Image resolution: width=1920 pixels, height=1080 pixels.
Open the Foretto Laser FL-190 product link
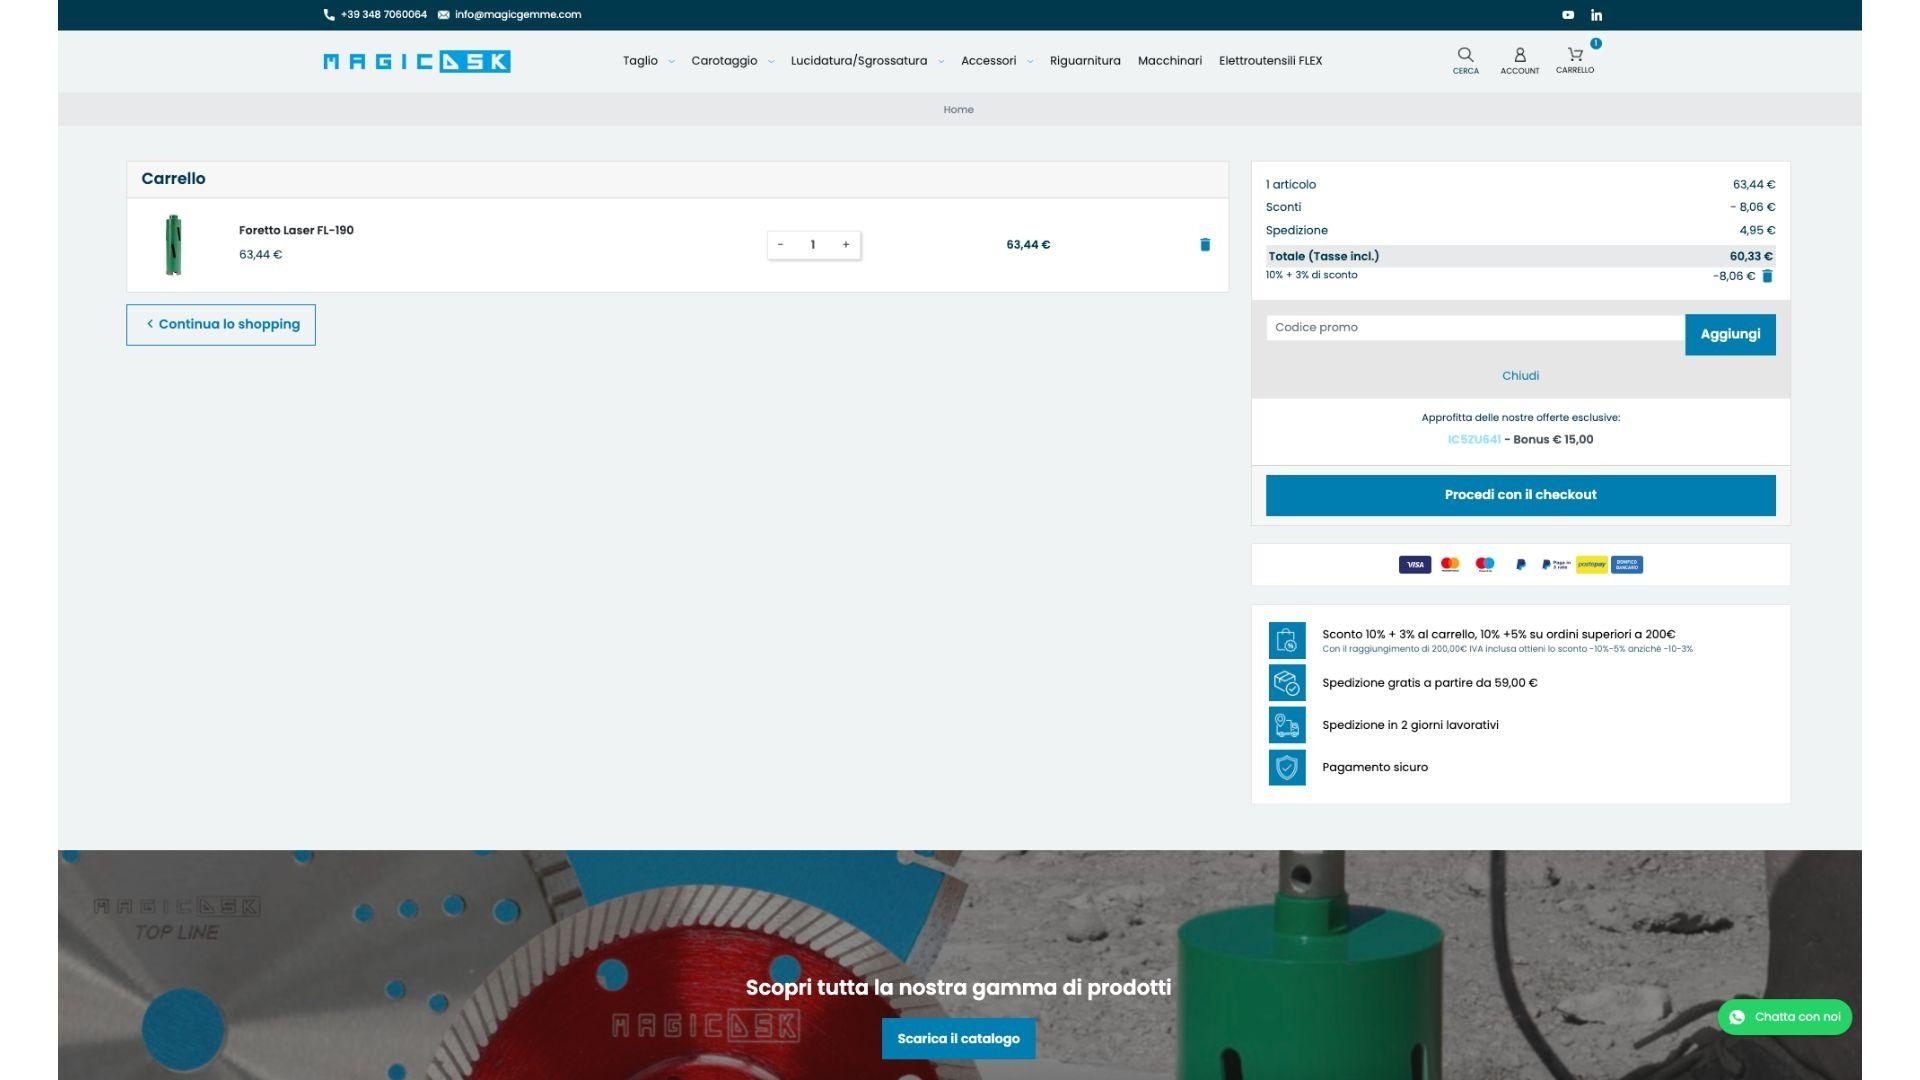pyautogui.click(x=296, y=231)
